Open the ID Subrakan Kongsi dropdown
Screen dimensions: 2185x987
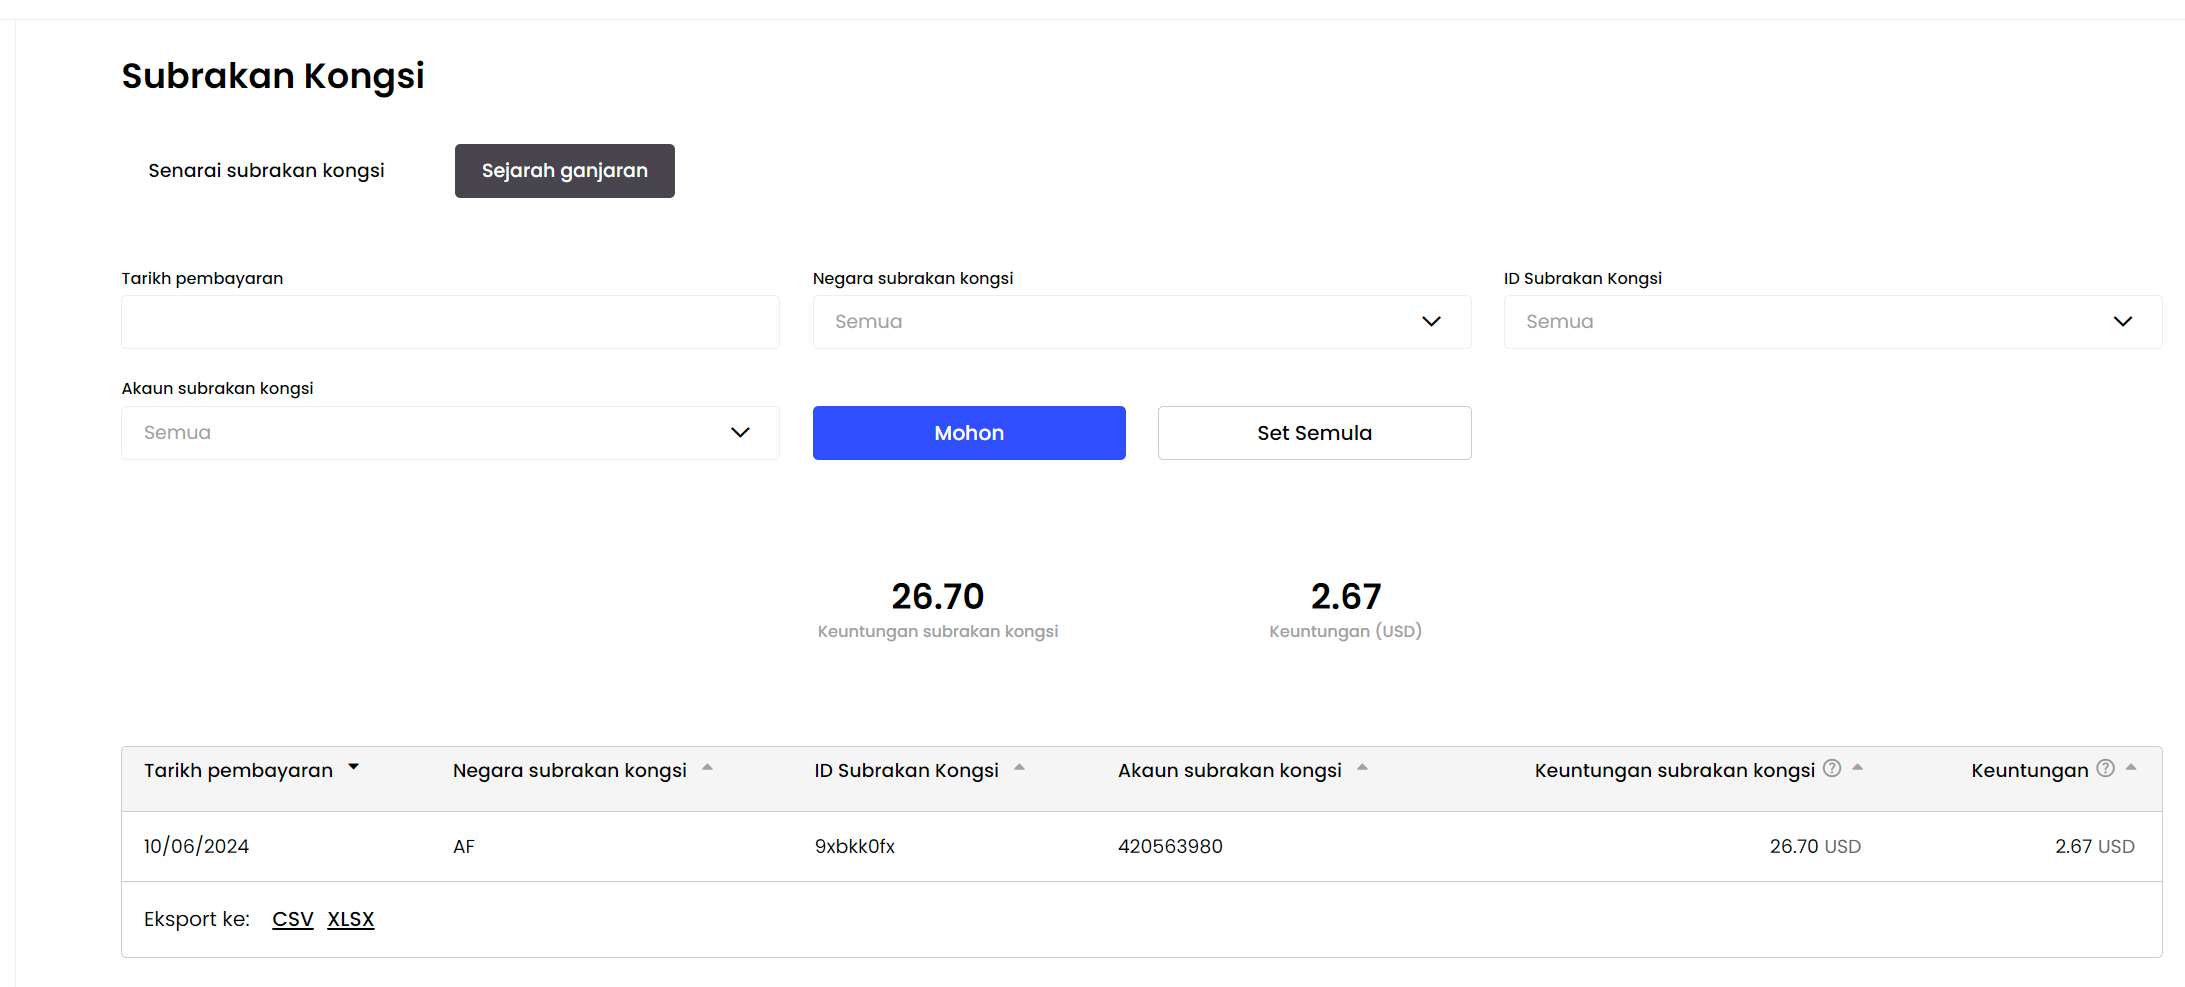pos(1833,322)
